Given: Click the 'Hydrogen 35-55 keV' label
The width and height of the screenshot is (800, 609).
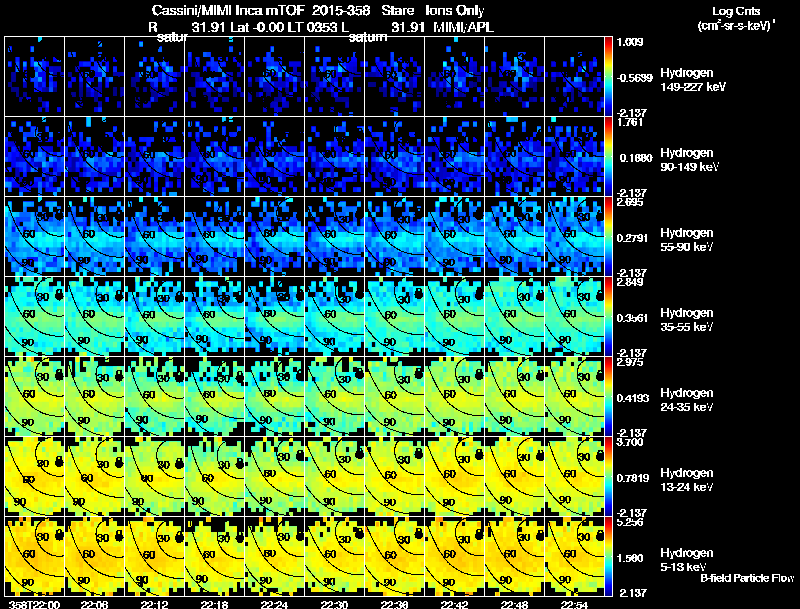Looking at the screenshot, I should click(x=687, y=320).
